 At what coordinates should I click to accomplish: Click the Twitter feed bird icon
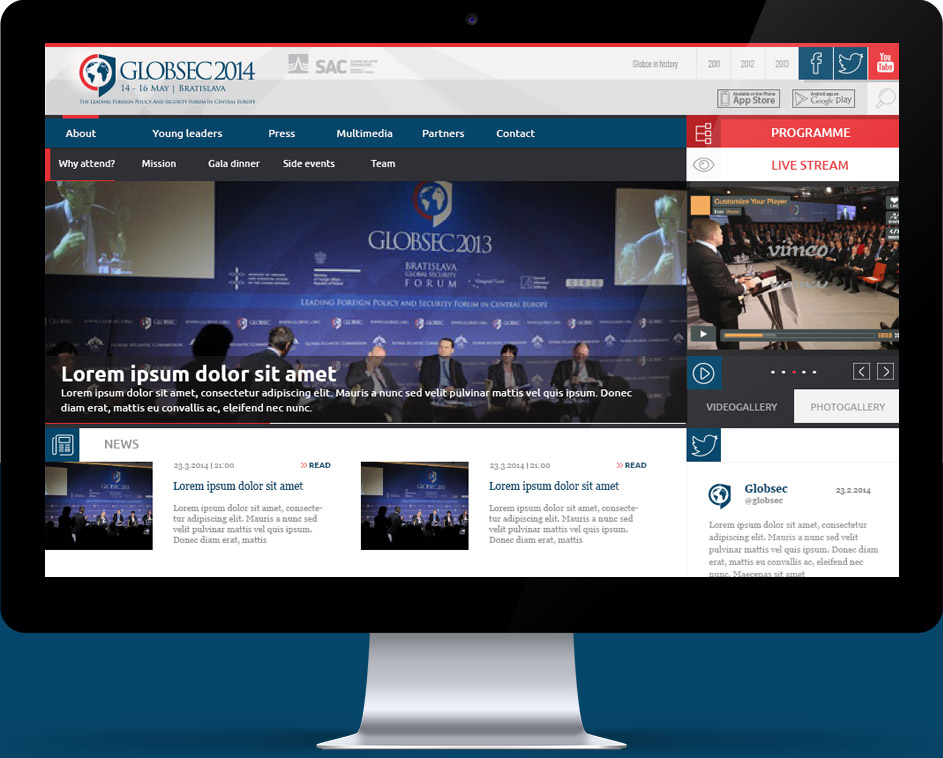pos(704,445)
